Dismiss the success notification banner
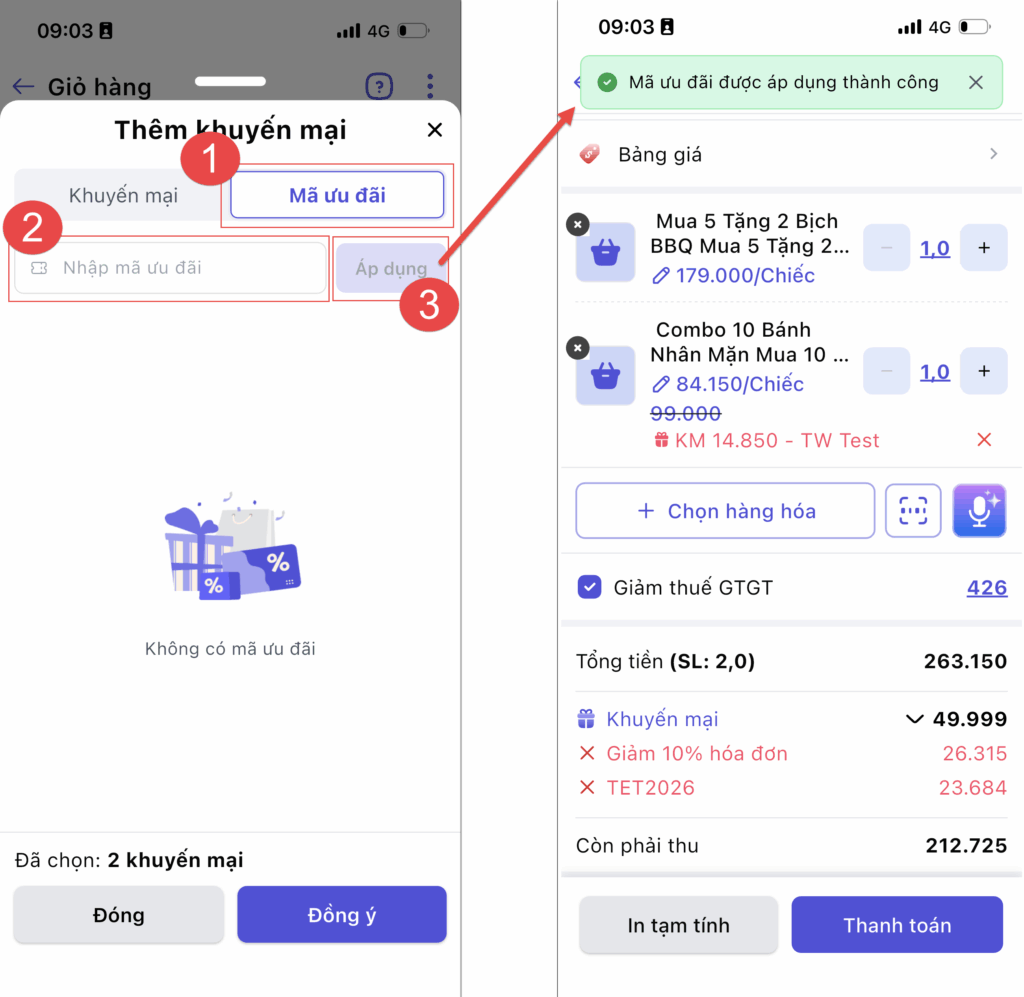 pos(976,82)
